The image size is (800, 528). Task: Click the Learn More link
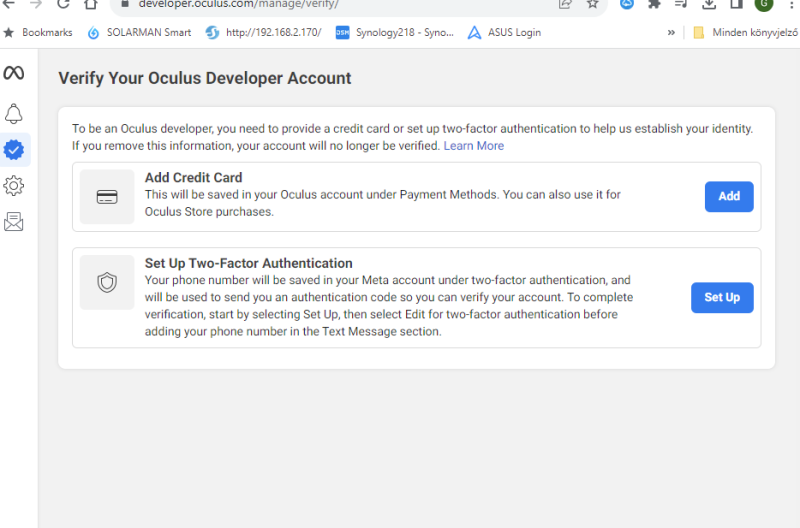473,146
